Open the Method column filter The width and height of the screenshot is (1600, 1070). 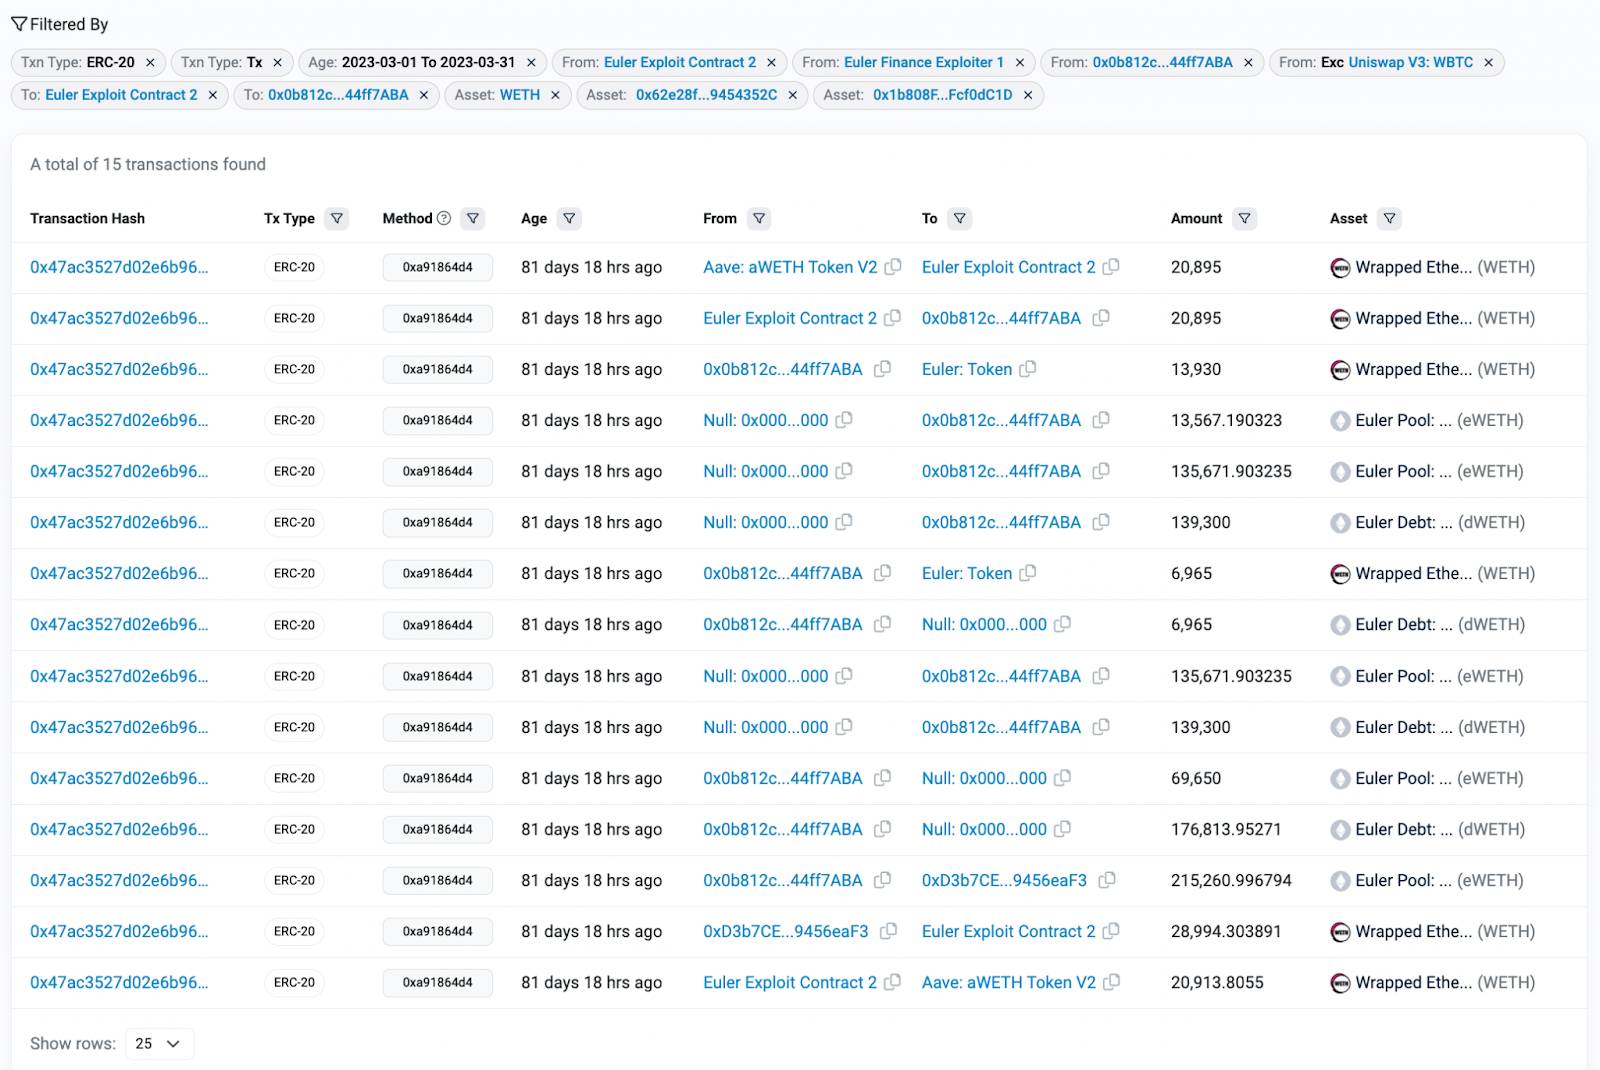(473, 218)
